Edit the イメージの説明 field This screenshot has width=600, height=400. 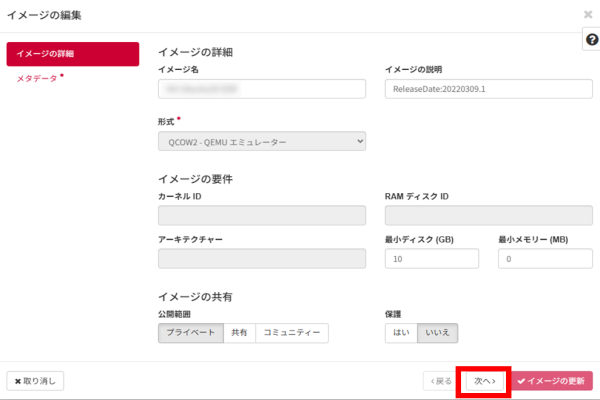(488, 88)
